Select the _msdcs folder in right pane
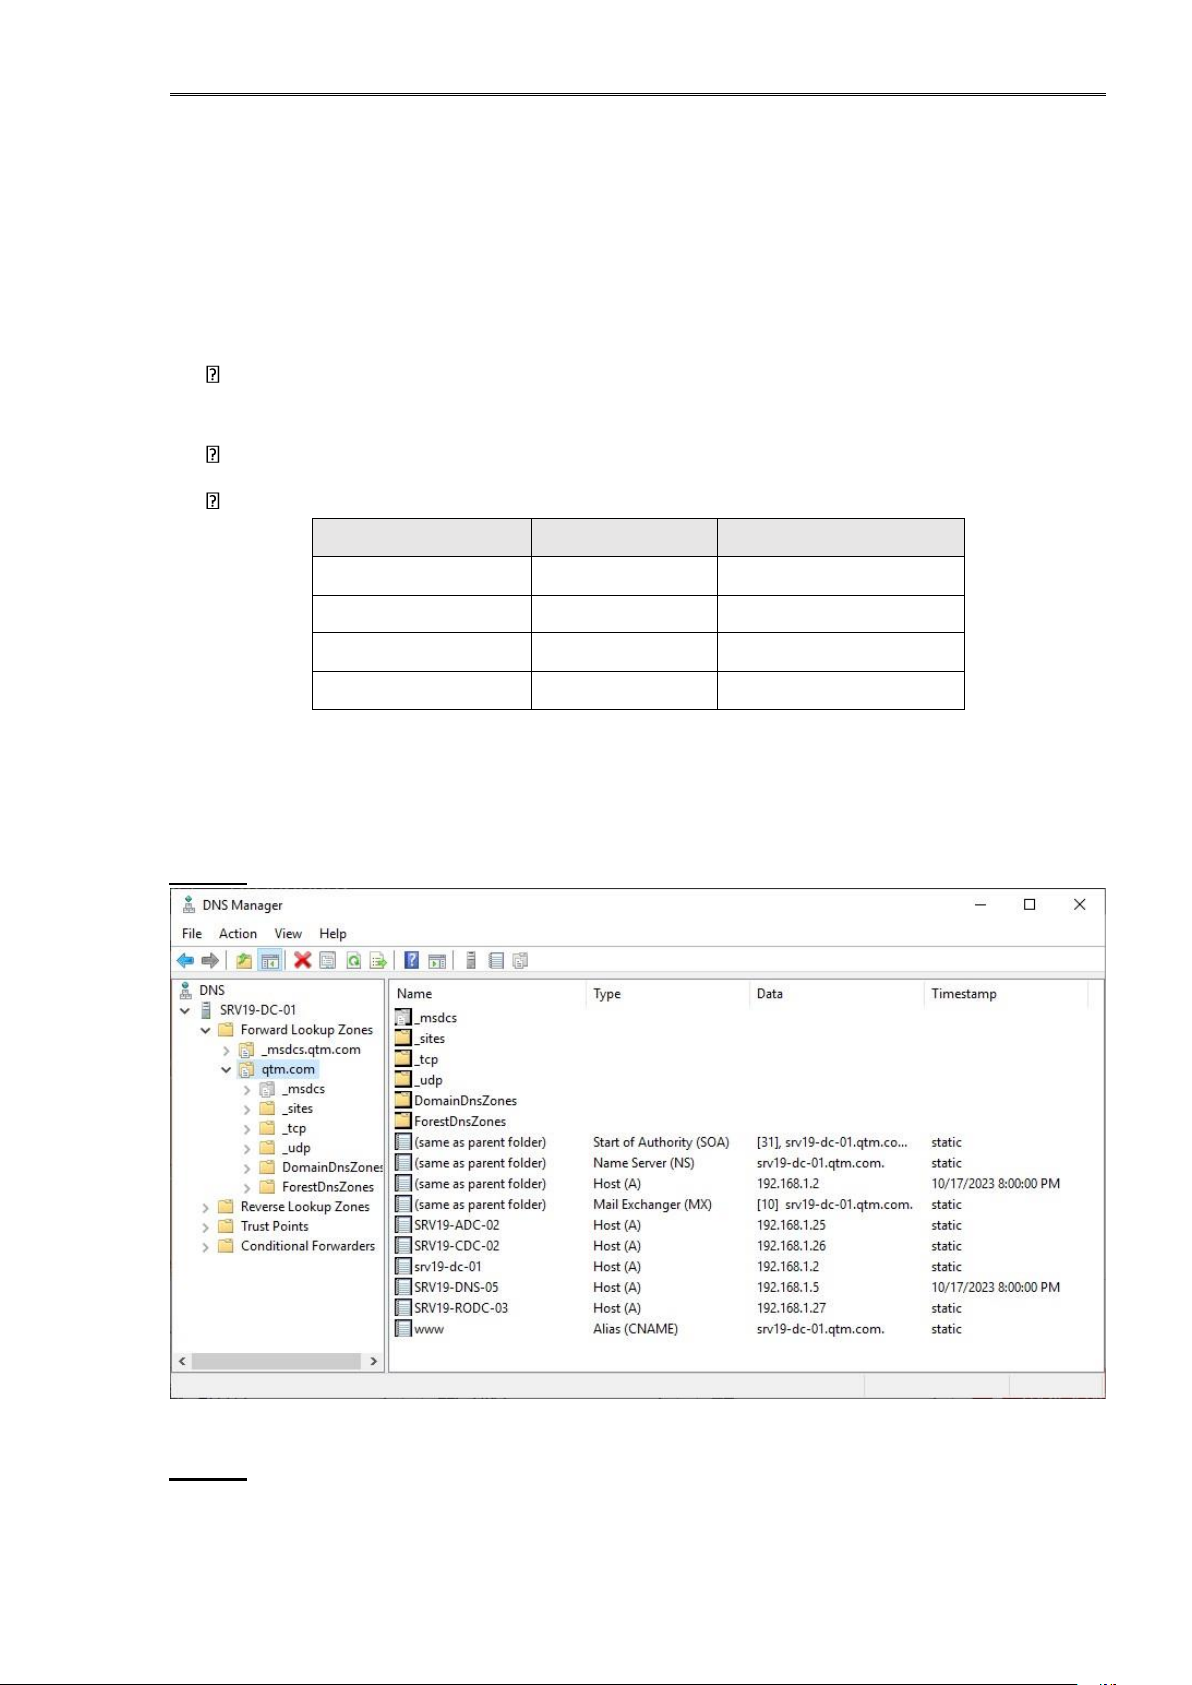Screen dimensions: 1192x1685 pos(426,1017)
